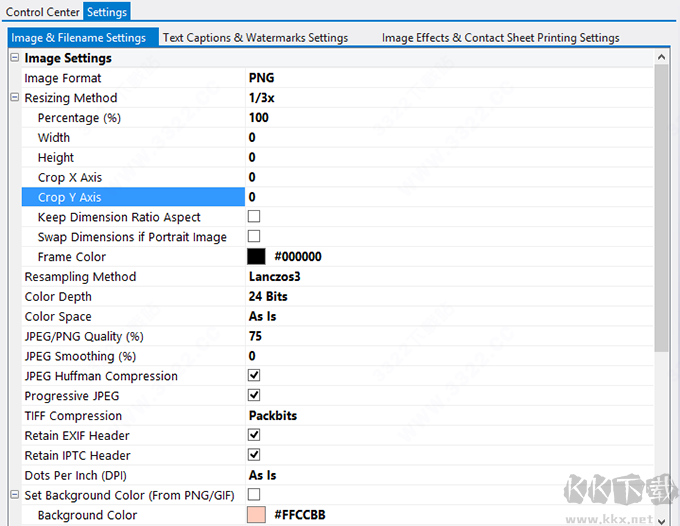
Task: Select the Image & Filename Settings tab
Action: point(78,38)
